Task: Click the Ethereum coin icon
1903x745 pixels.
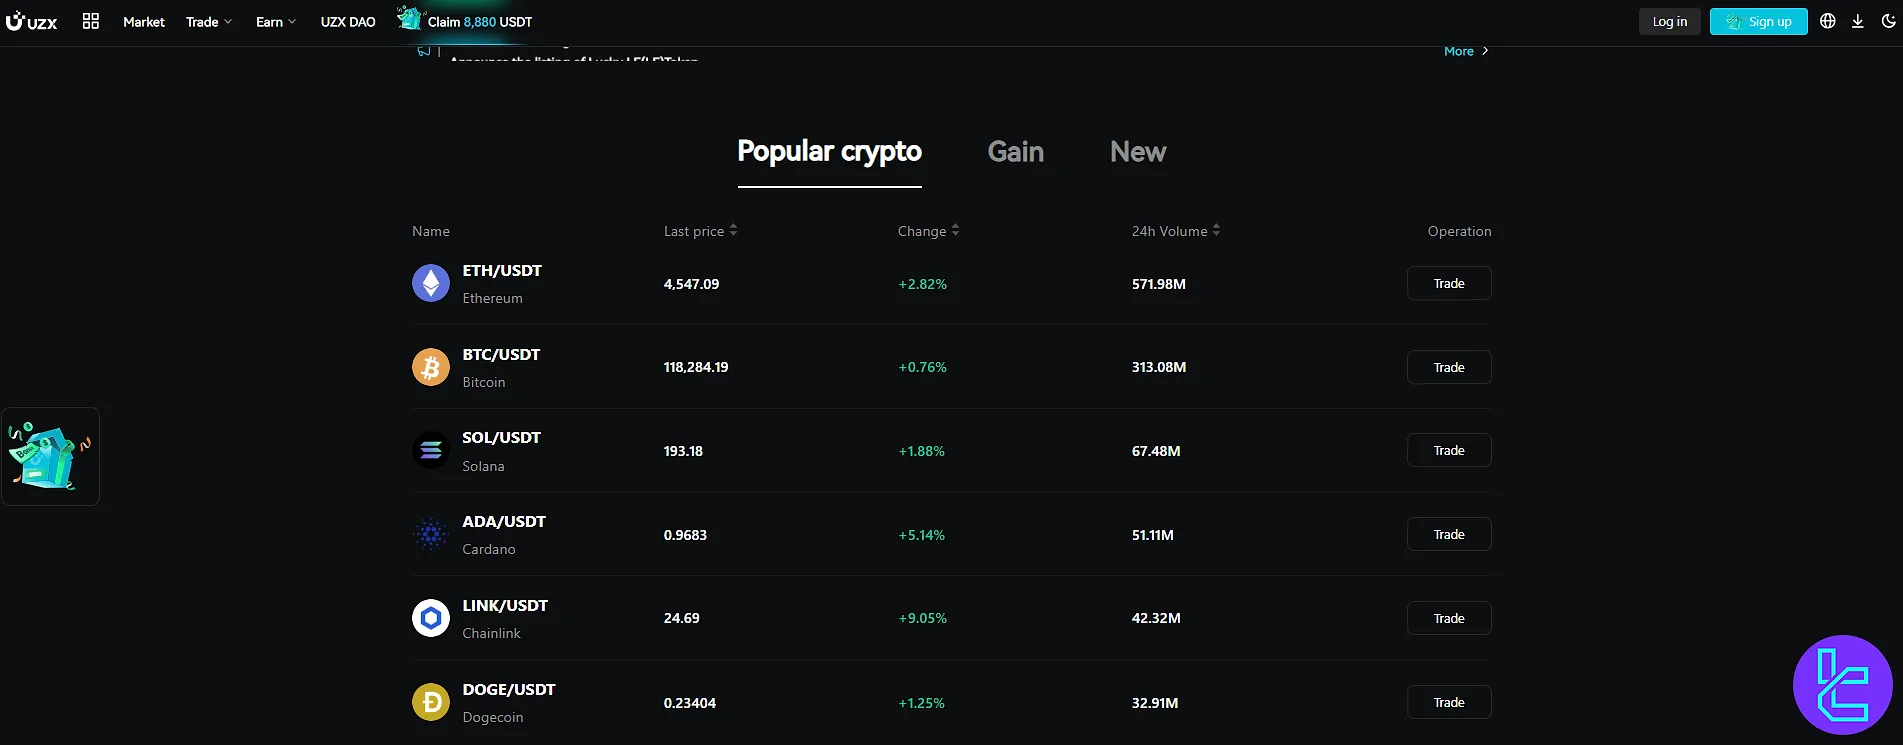Action: (x=431, y=283)
